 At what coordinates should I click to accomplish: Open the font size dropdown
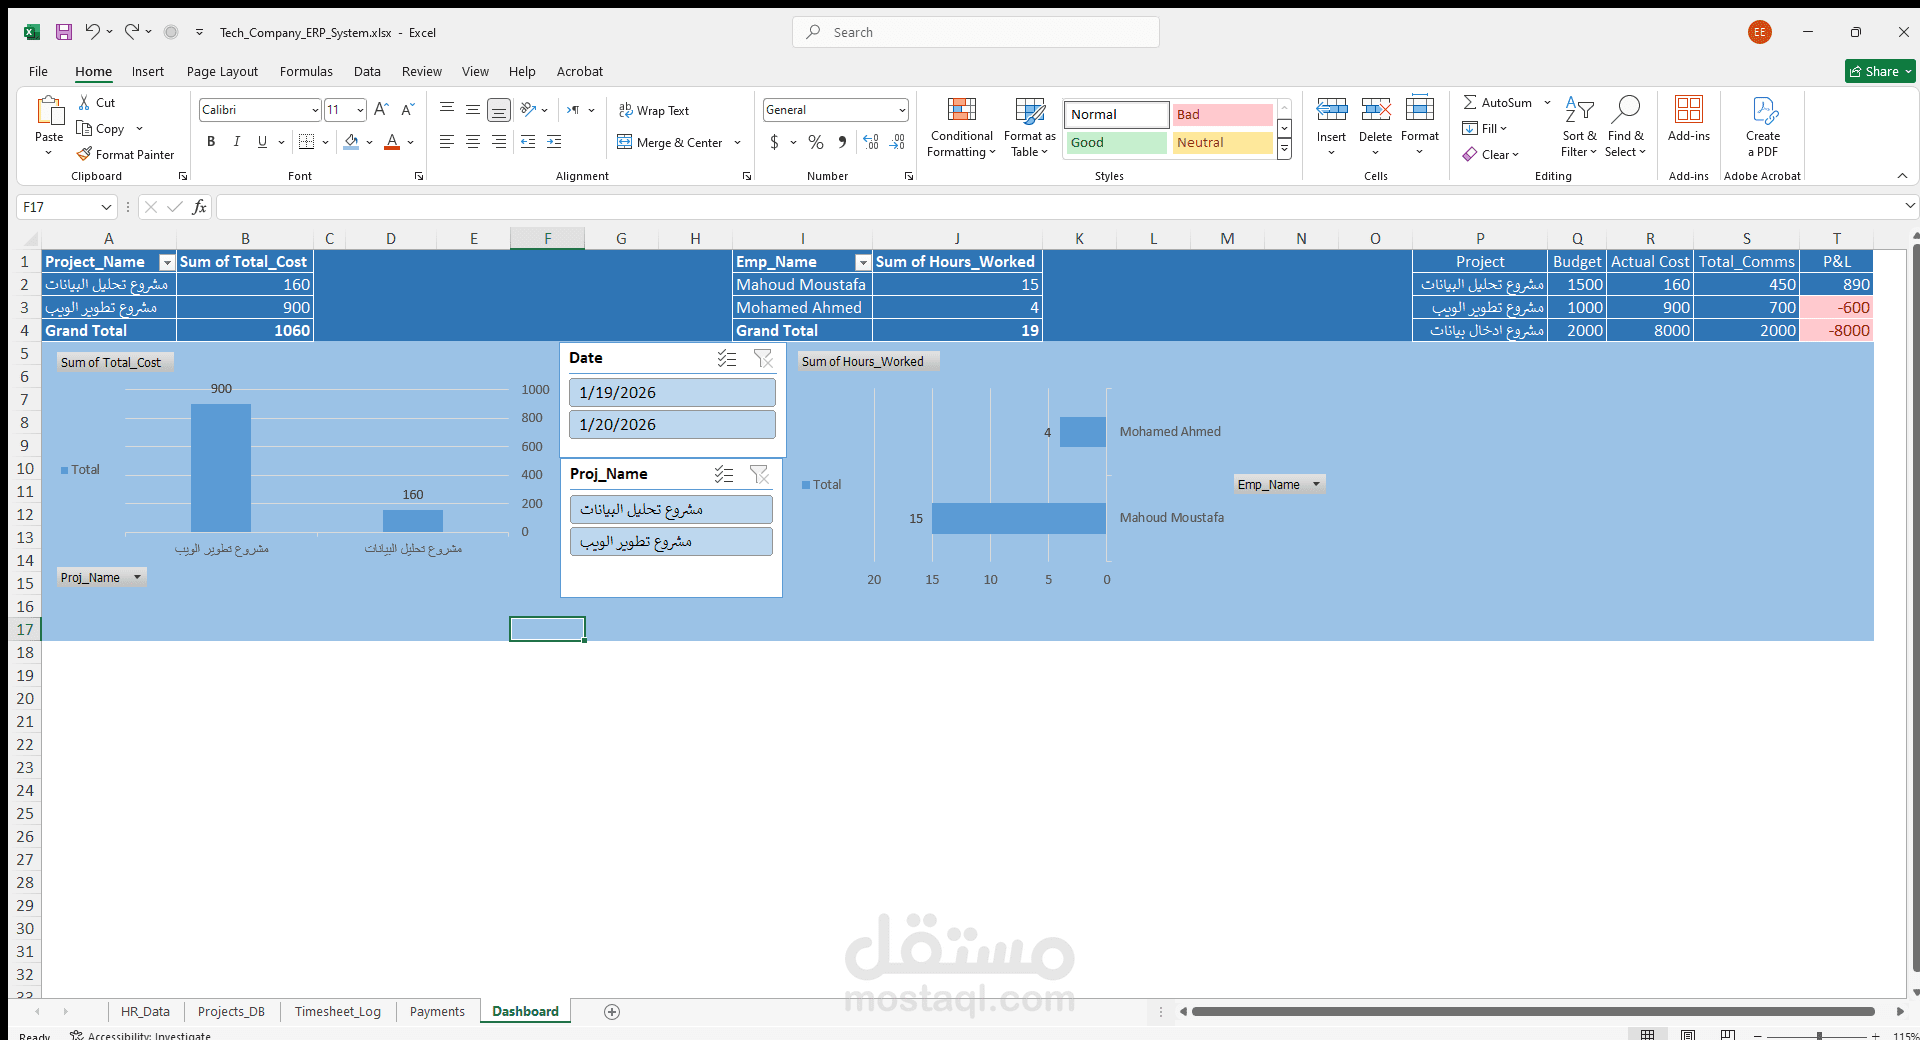(359, 110)
